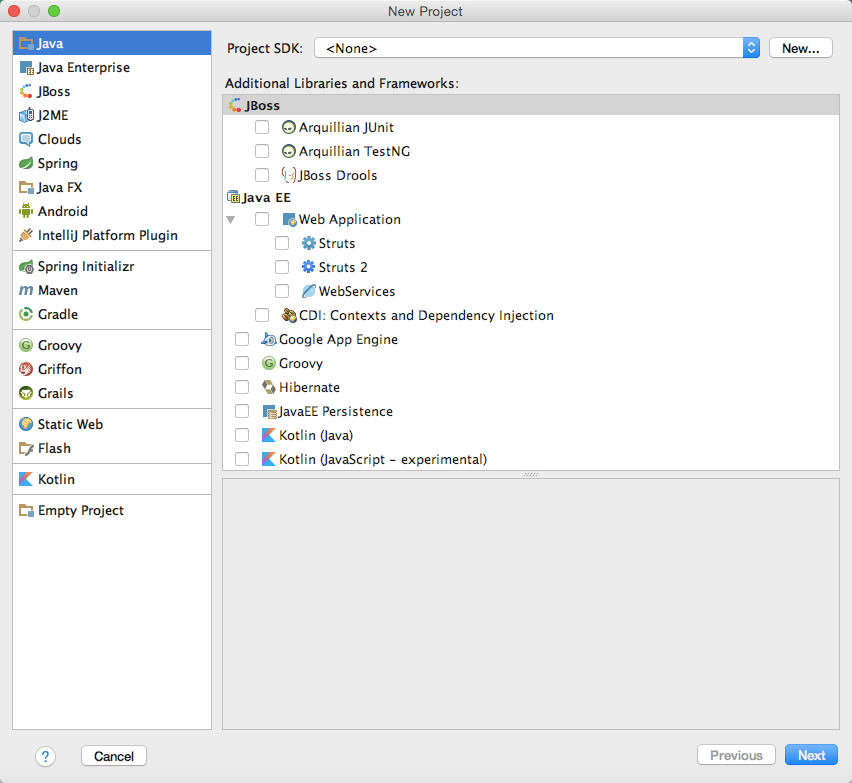This screenshot has width=852, height=783.
Task: Click the Android robot icon
Action: tap(26, 211)
